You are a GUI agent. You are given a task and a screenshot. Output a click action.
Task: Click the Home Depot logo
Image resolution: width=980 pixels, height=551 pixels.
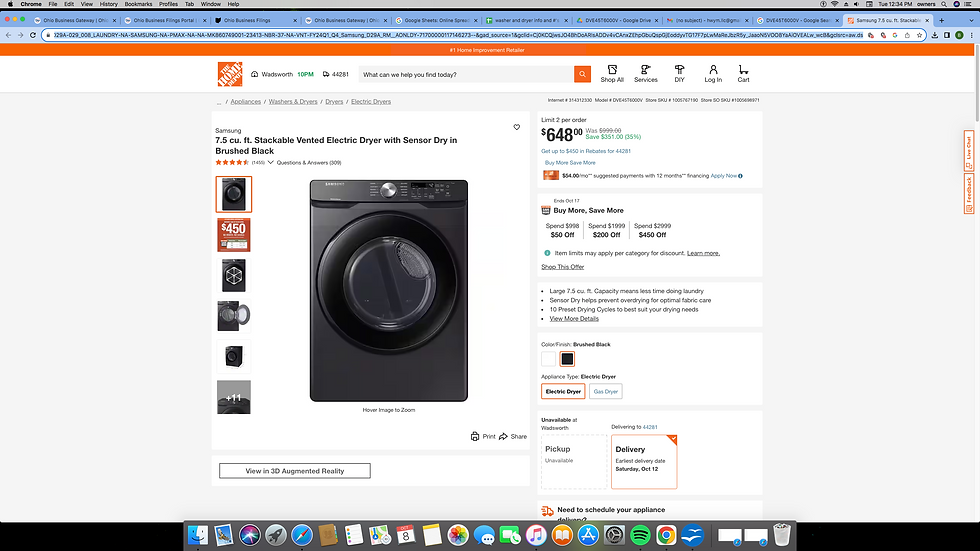tap(230, 74)
